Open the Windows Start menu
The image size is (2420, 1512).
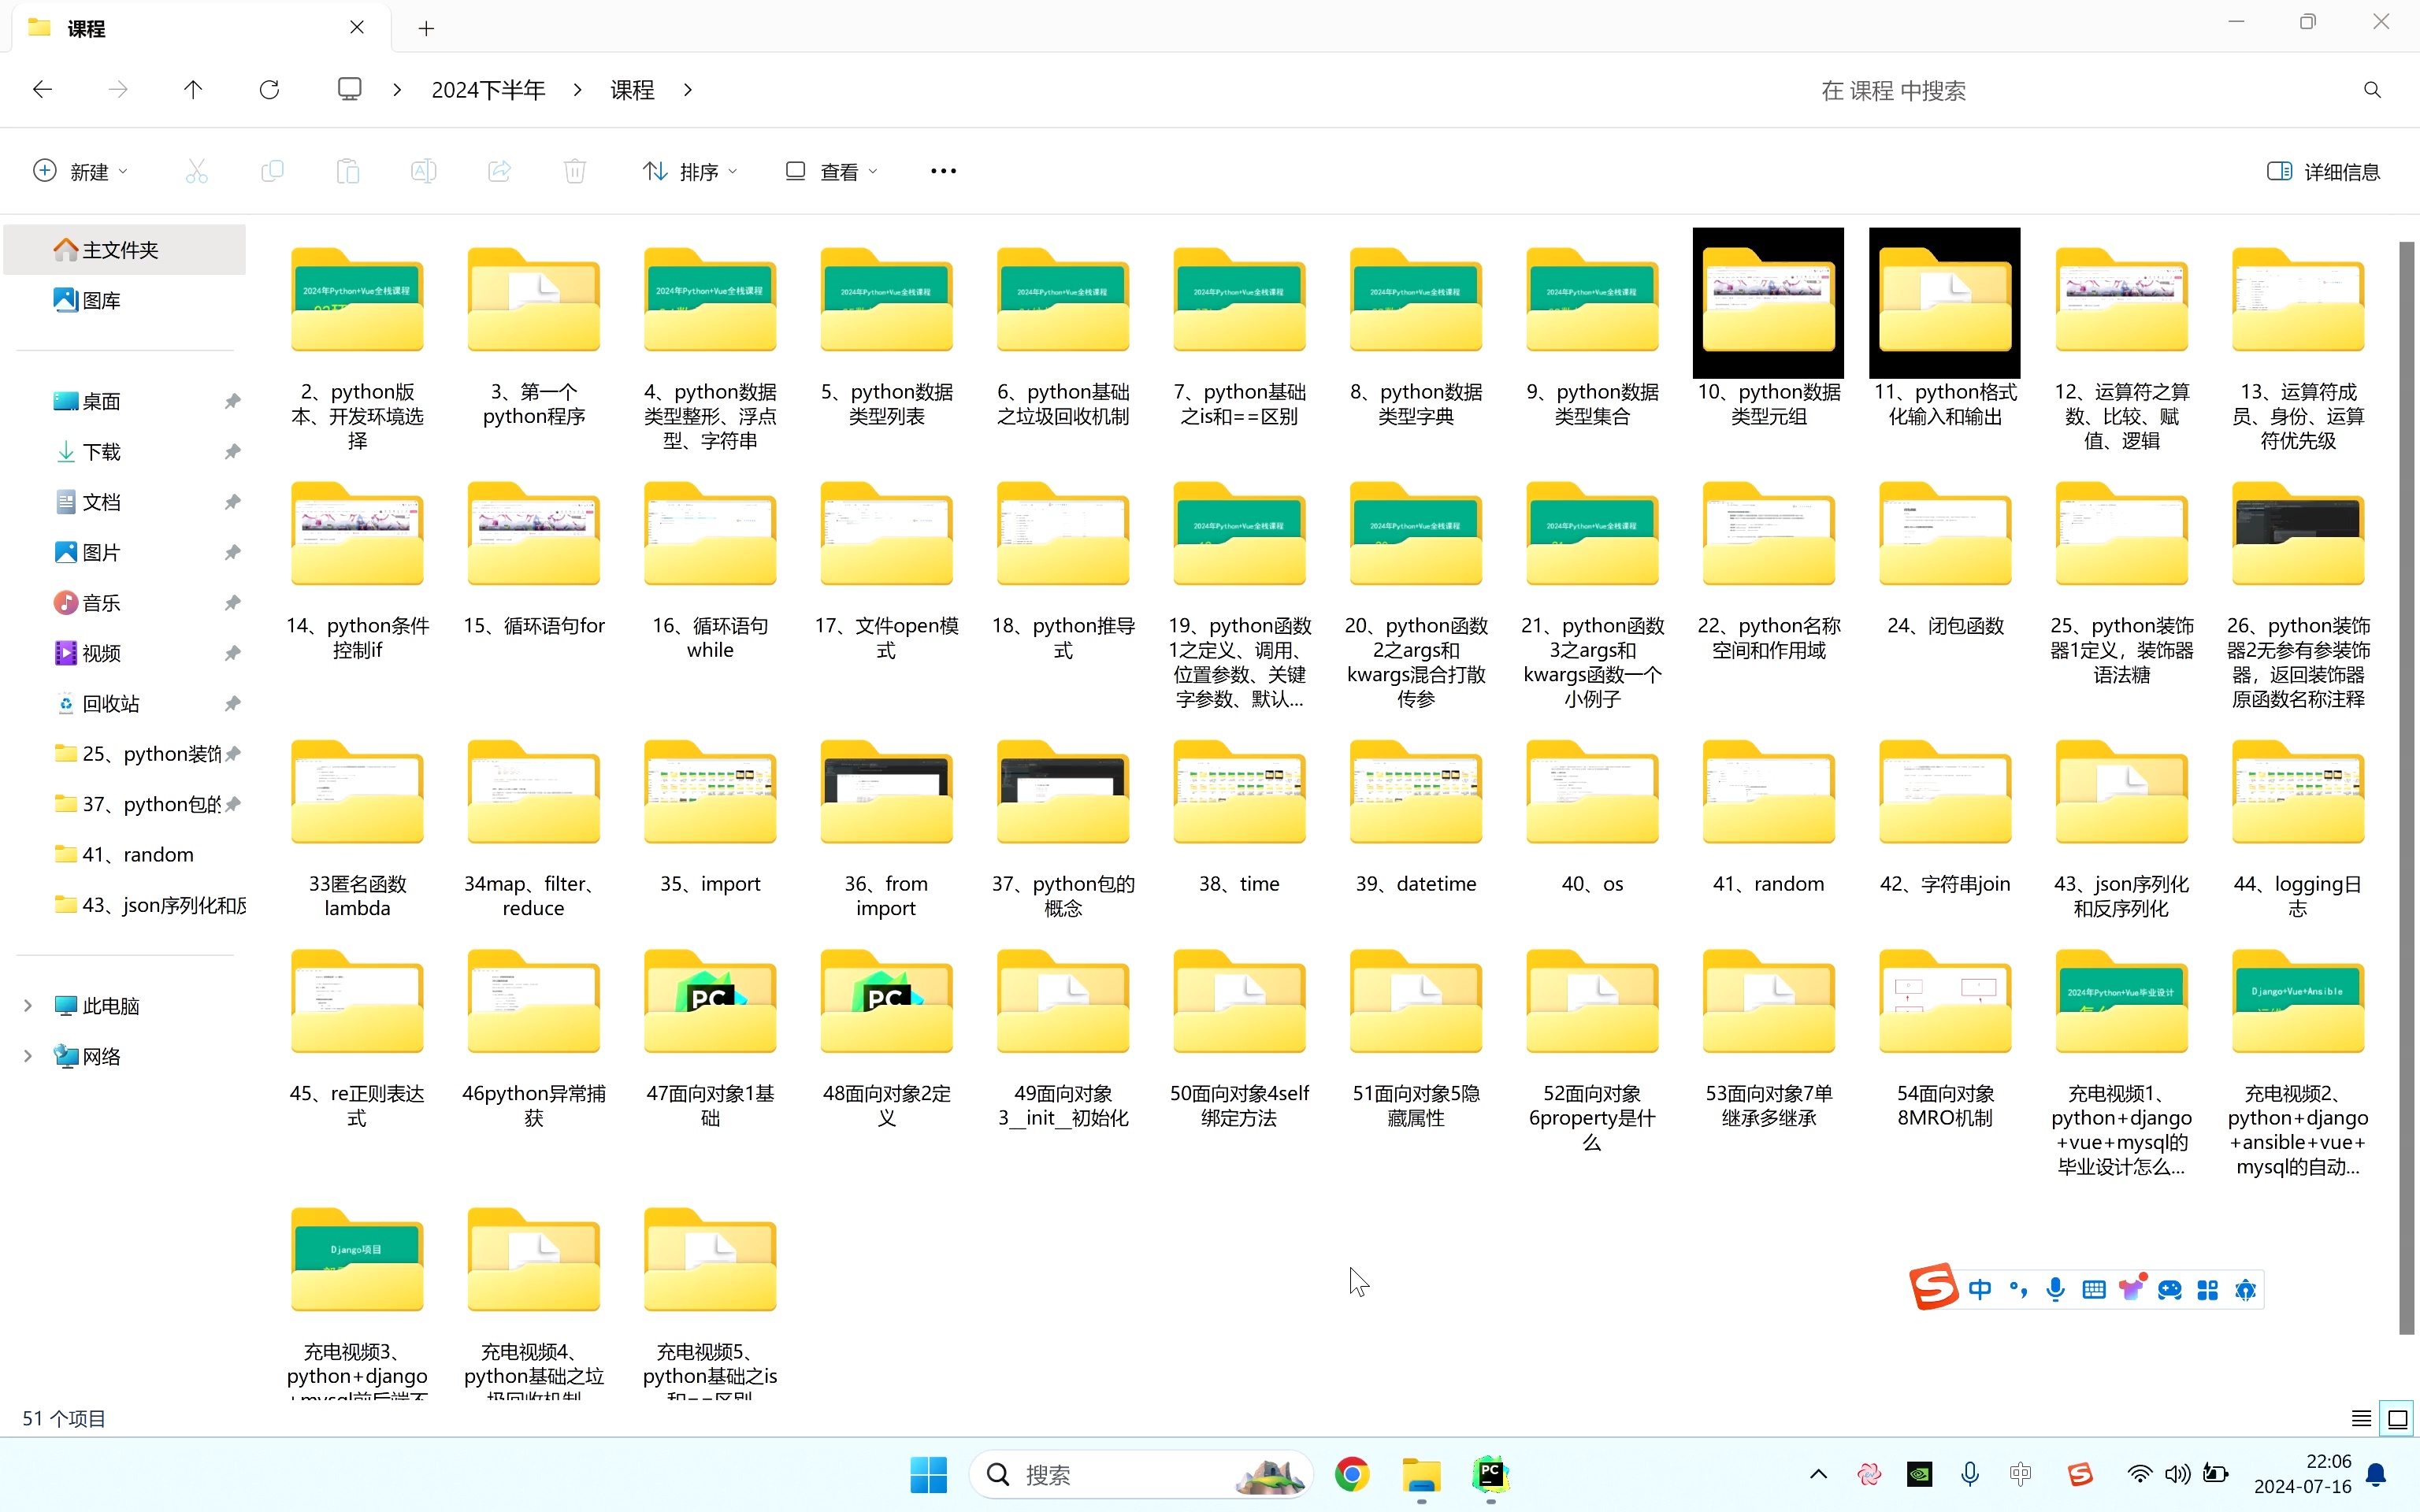[928, 1474]
